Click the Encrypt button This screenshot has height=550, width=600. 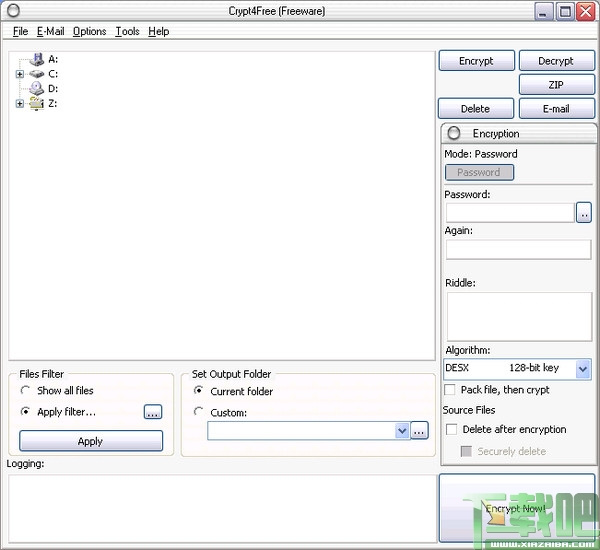[x=476, y=61]
